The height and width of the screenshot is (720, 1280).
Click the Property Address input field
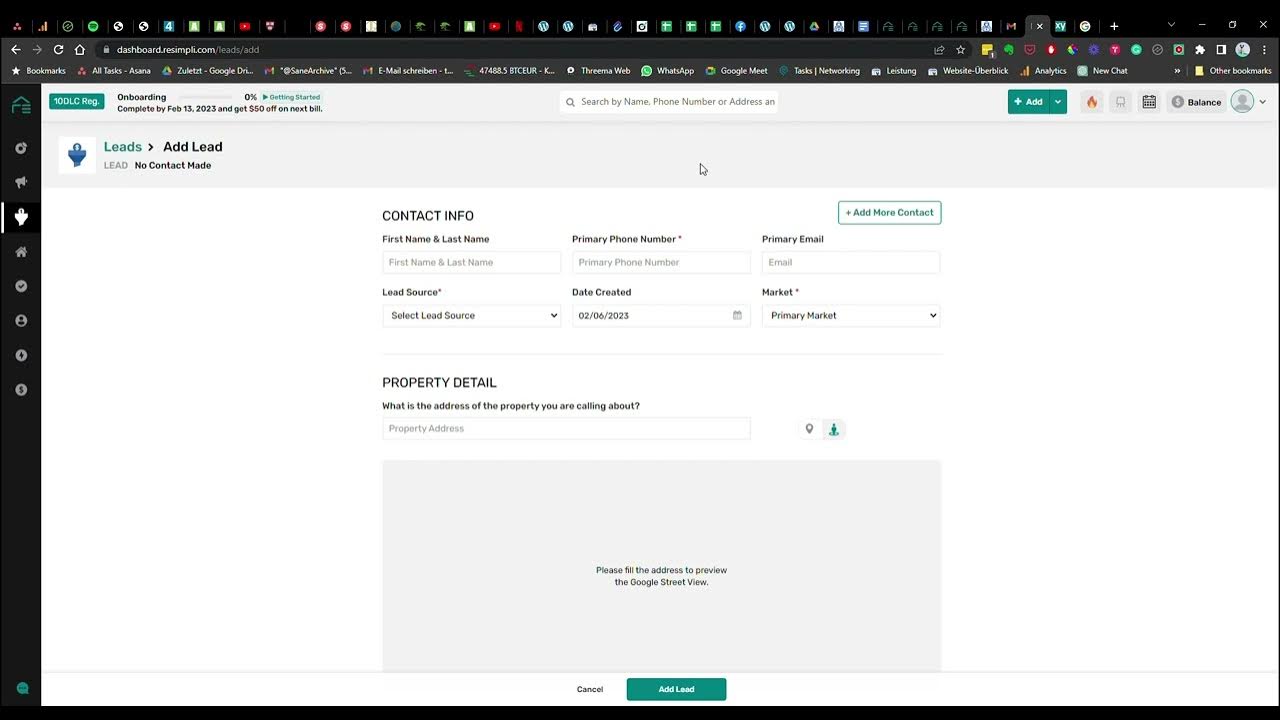coord(566,429)
